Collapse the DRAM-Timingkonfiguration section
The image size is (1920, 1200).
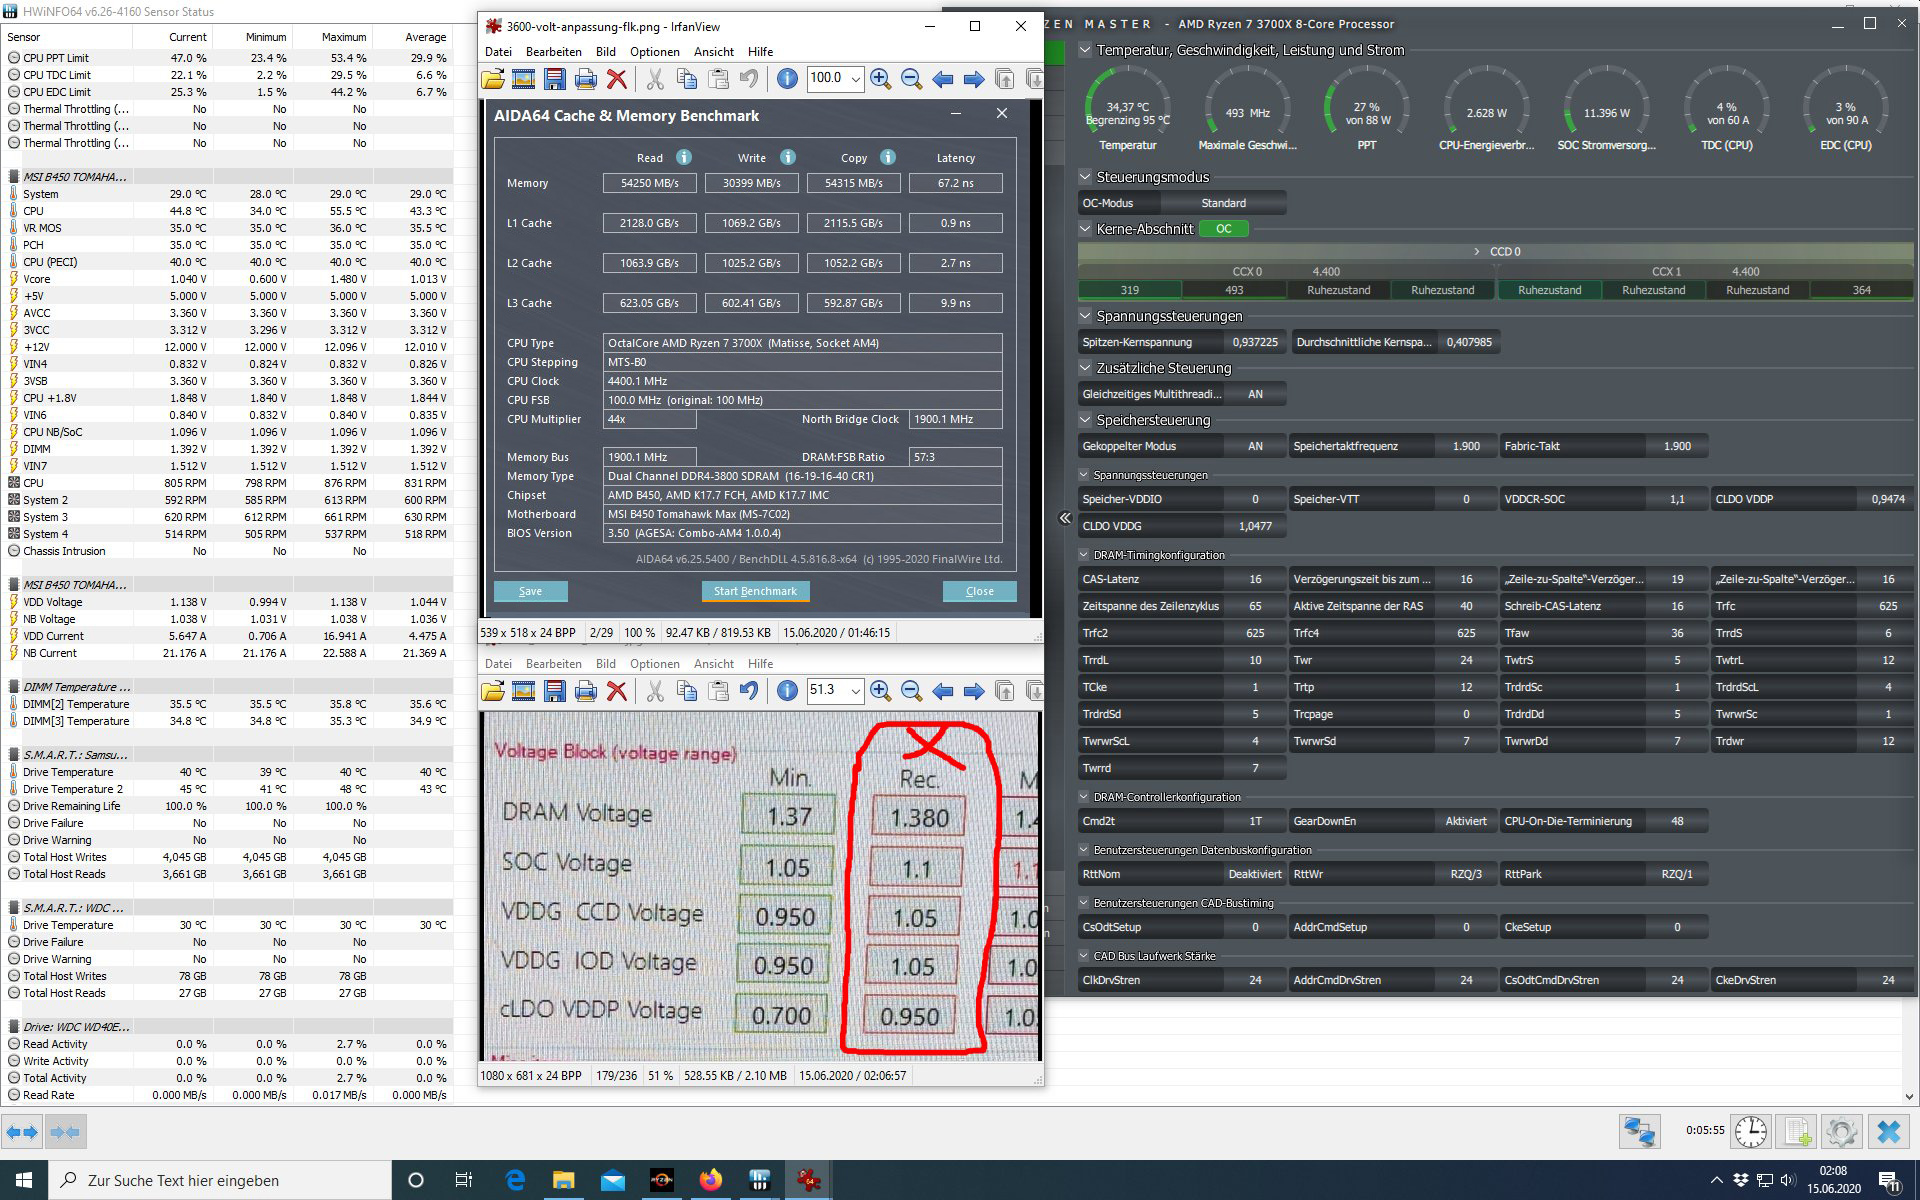(x=1085, y=555)
